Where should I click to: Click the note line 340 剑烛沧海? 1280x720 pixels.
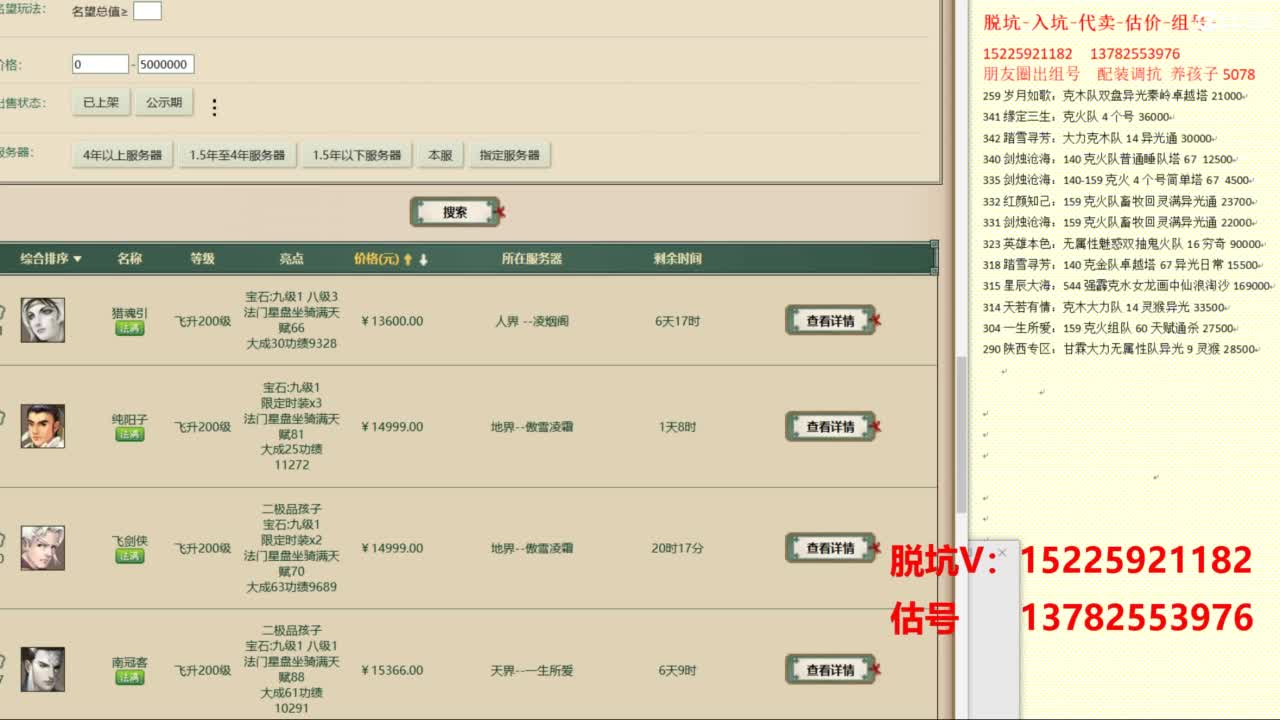point(1110,159)
